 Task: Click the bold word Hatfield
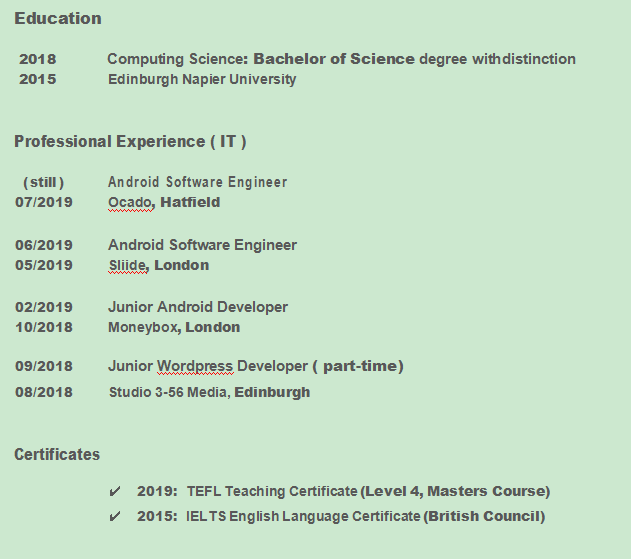(x=190, y=203)
